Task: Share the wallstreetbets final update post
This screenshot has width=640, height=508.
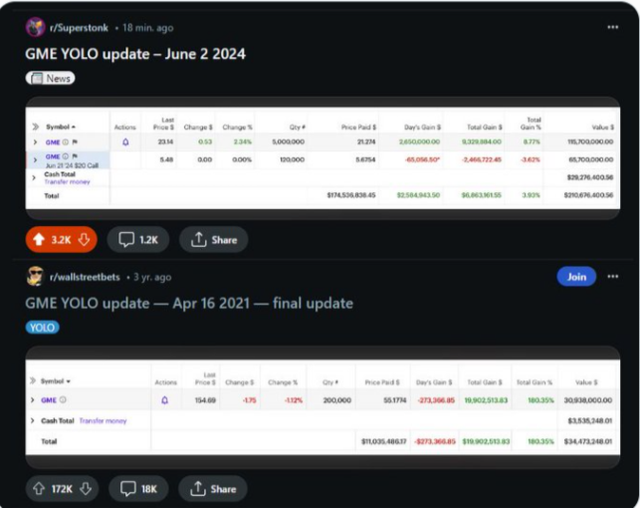Action: click(213, 489)
